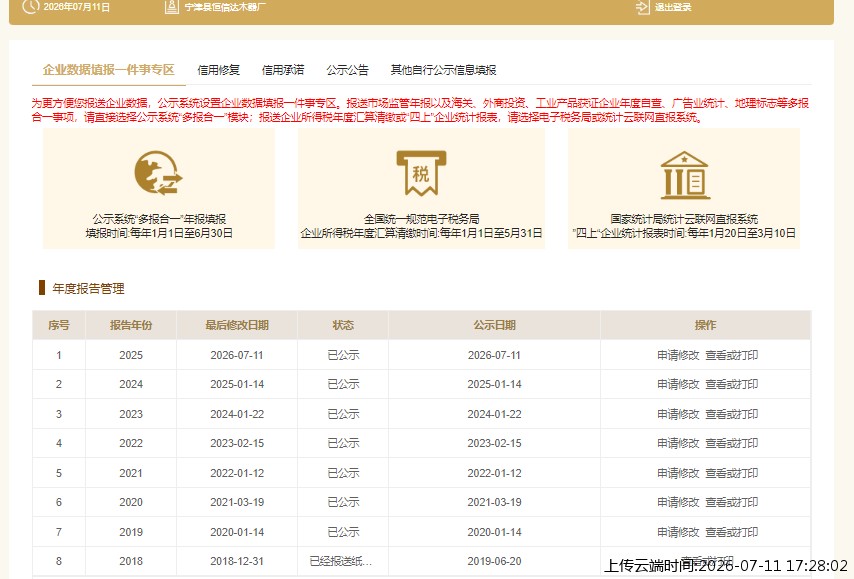Open 公示系统"多报合一"年报填报 card text
This screenshot has width=854, height=579.
[x=159, y=219]
